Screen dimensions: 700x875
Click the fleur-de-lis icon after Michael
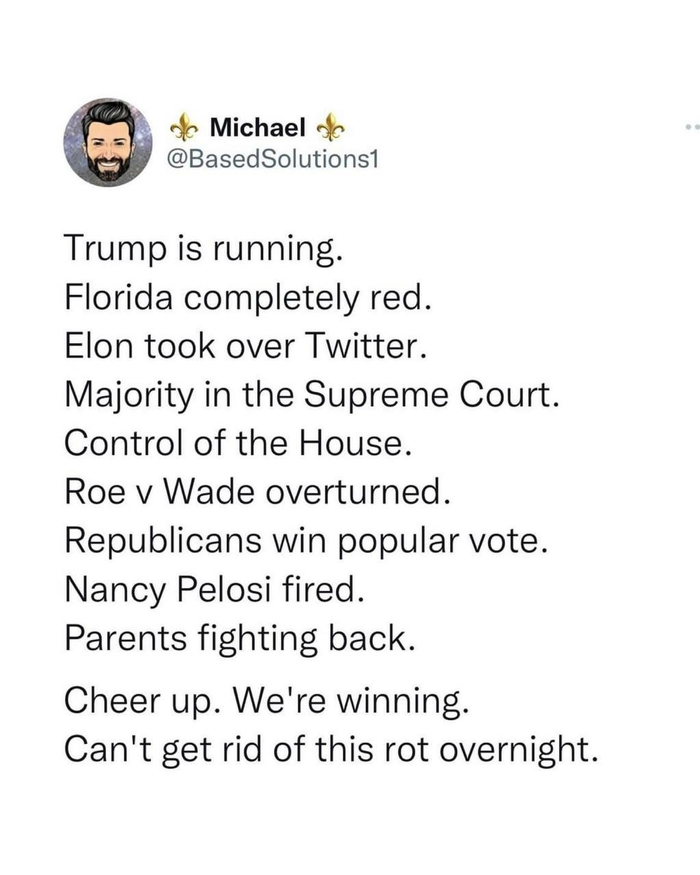point(330,128)
